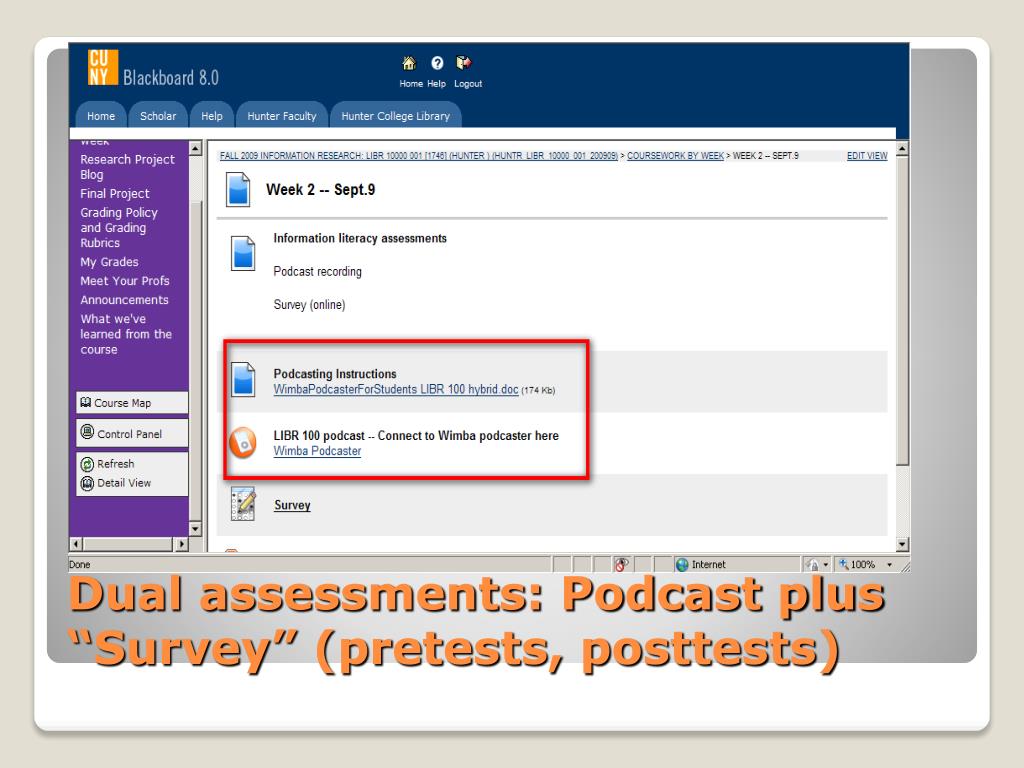Open the Control Panel button
The height and width of the screenshot is (768, 1024).
(132, 433)
